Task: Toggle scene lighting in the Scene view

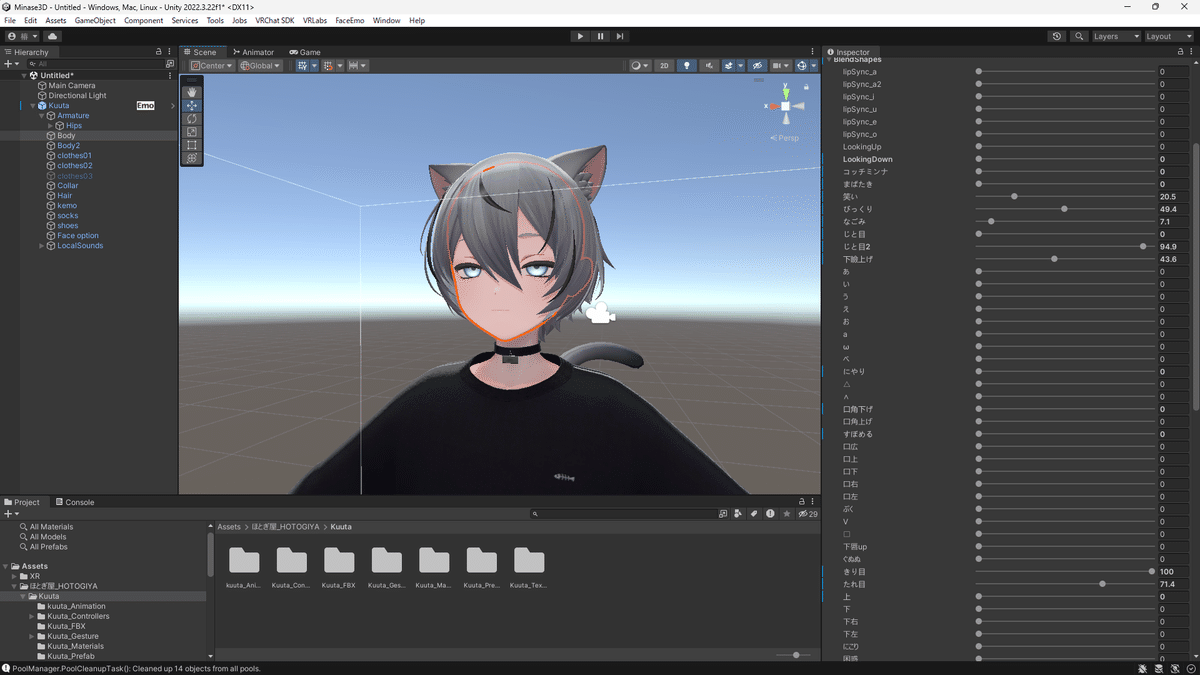Action: [687, 65]
